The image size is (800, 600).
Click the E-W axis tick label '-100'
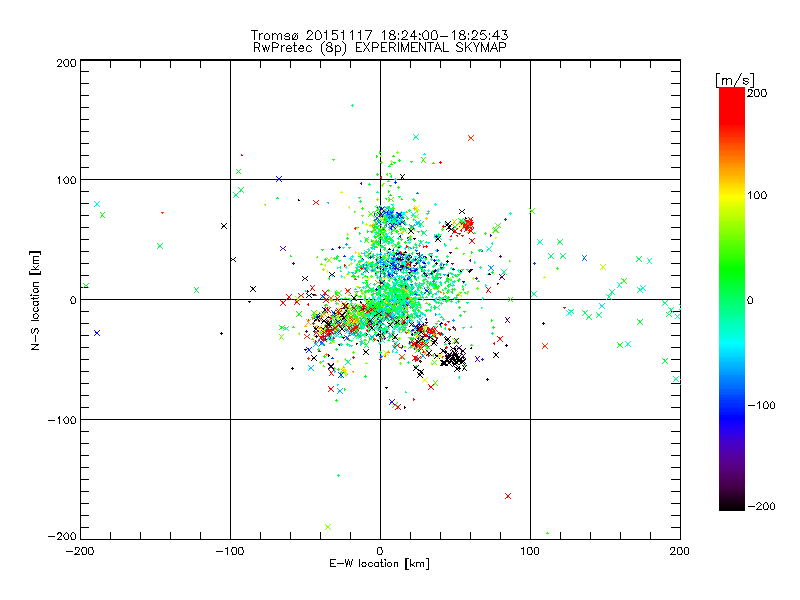[230, 551]
